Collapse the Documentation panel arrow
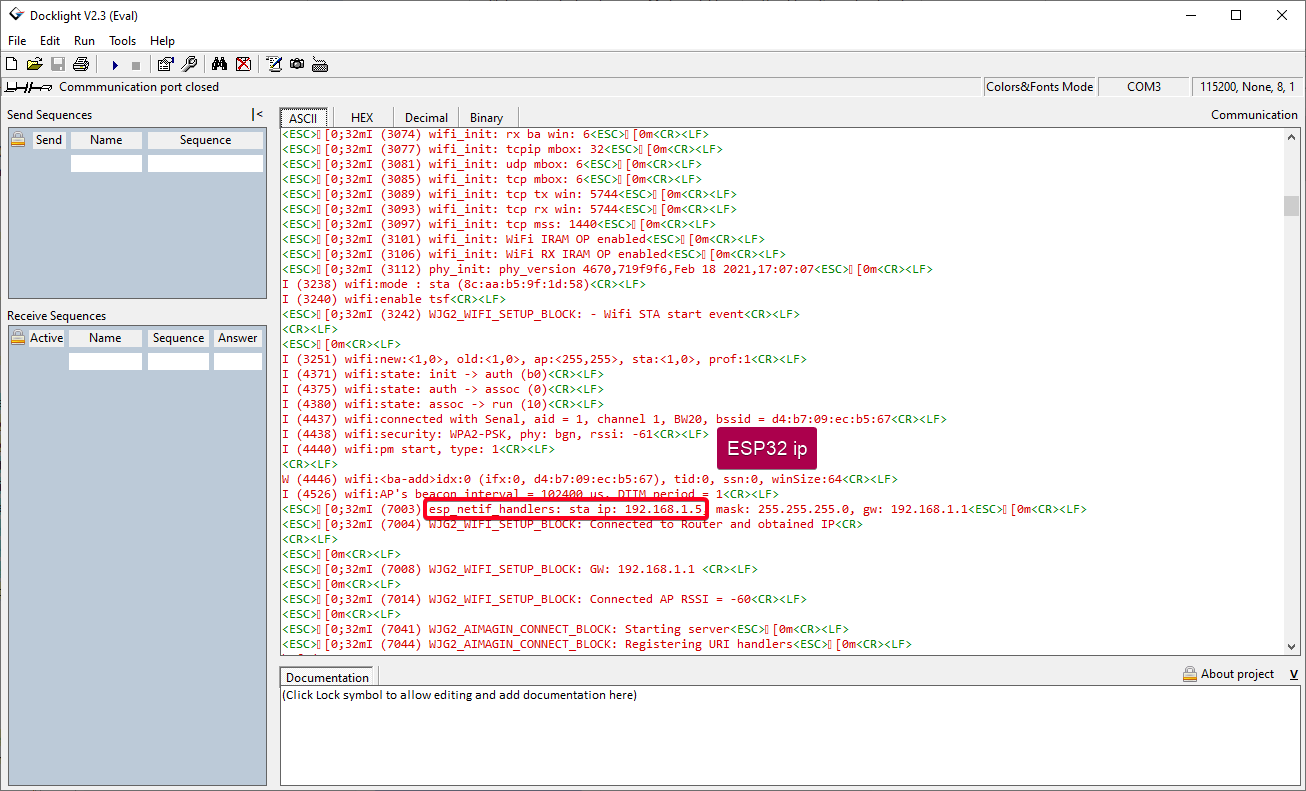This screenshot has height=791, width=1306. coord(1294,674)
